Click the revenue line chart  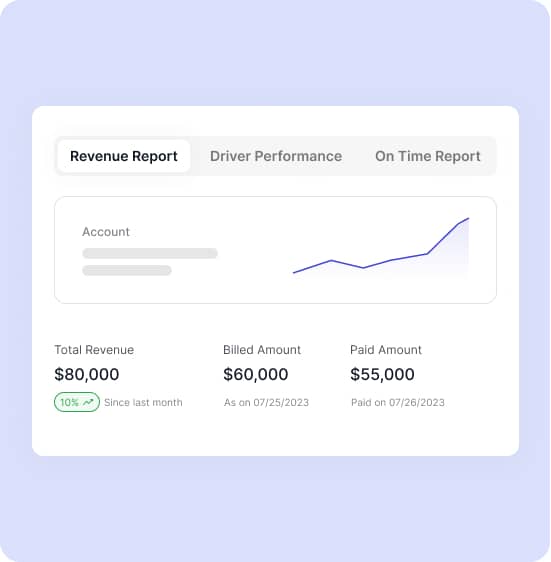pos(381,247)
